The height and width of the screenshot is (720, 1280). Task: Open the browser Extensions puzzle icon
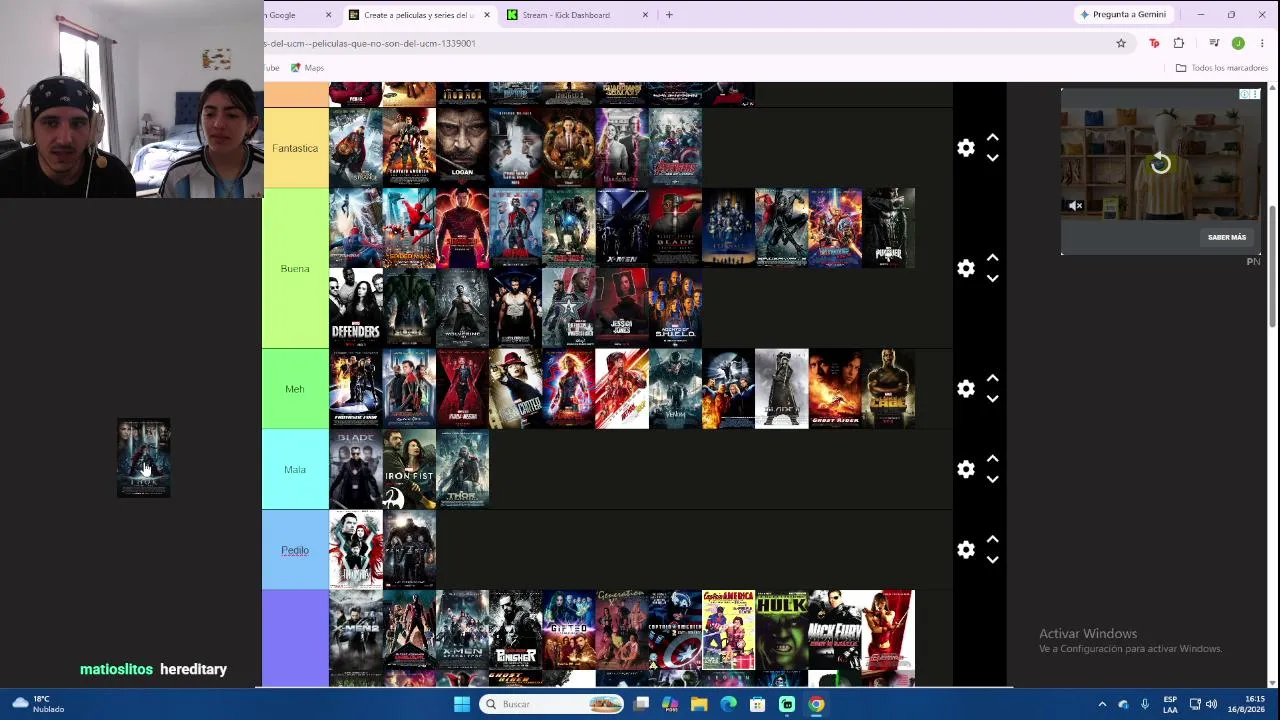[x=1179, y=43]
